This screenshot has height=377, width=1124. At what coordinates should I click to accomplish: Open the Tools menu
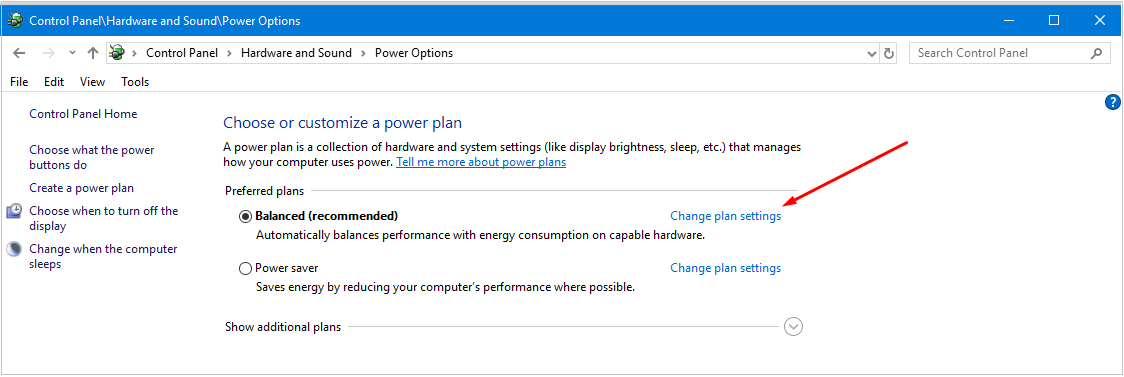(x=135, y=82)
